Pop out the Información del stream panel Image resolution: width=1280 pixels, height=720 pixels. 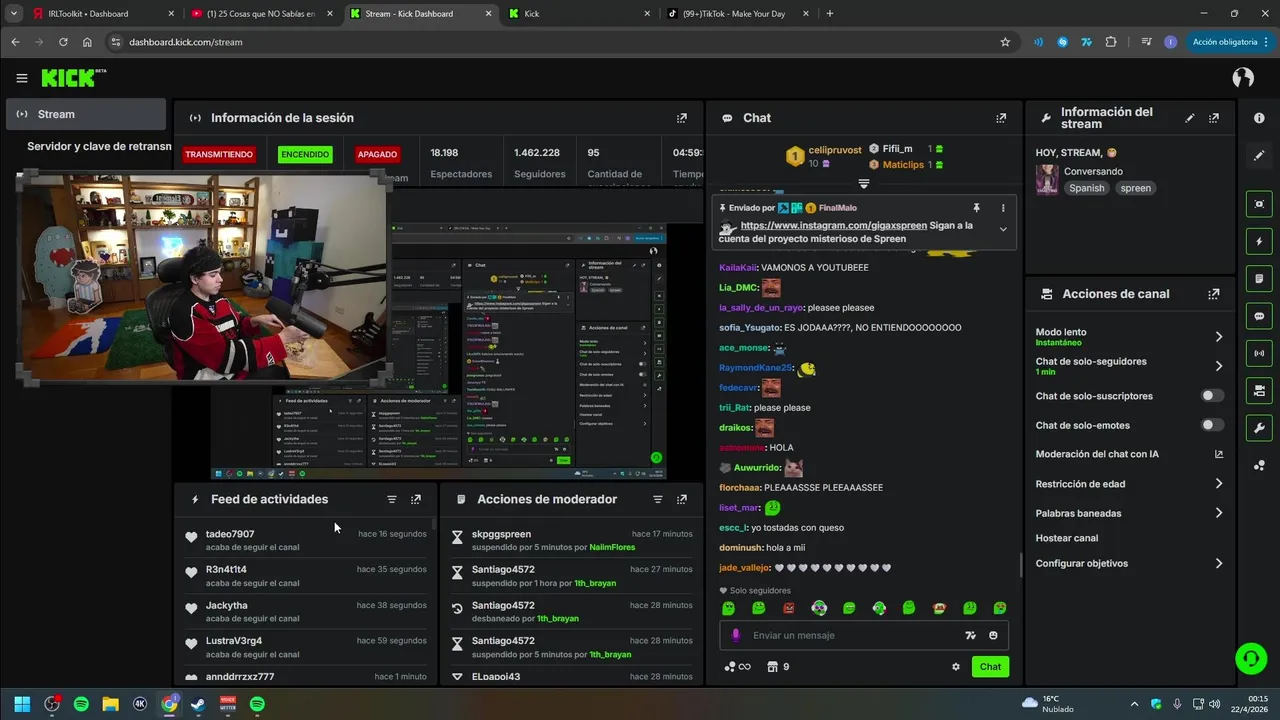click(1214, 118)
